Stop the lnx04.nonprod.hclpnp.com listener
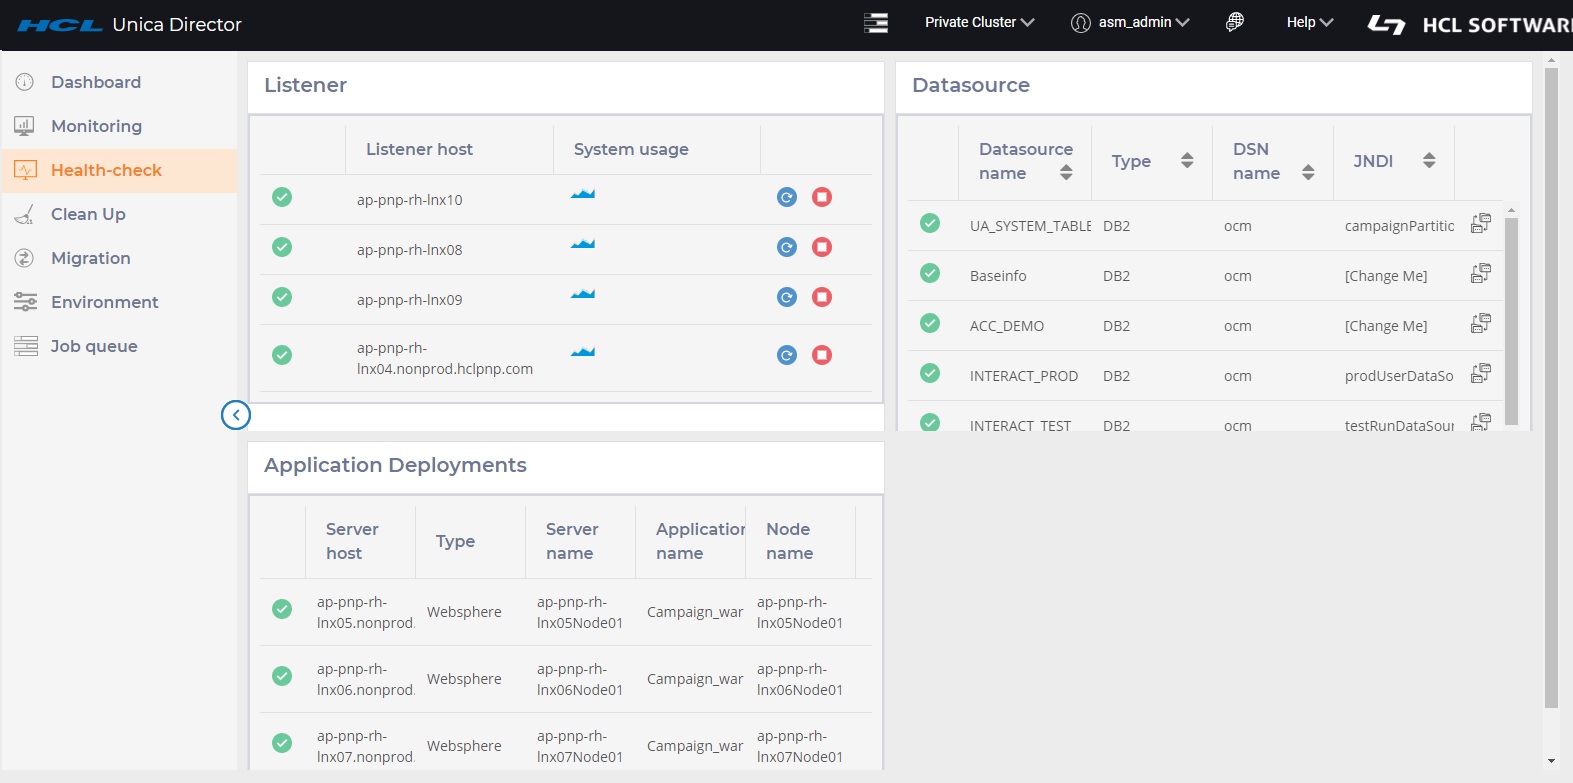Screen dimensions: 1573x783 pos(822,355)
